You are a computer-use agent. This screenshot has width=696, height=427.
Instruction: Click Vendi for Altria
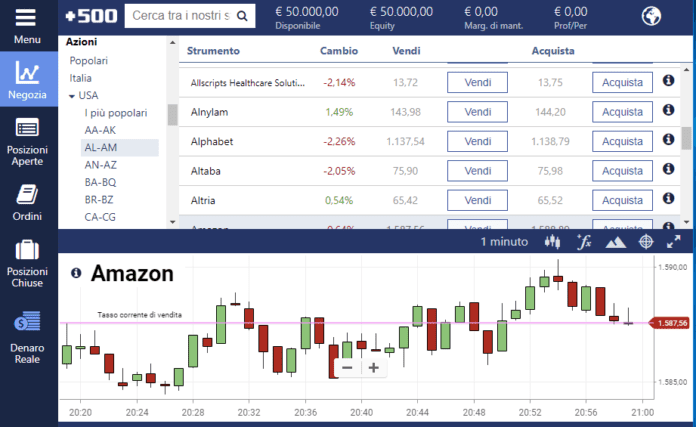(478, 200)
